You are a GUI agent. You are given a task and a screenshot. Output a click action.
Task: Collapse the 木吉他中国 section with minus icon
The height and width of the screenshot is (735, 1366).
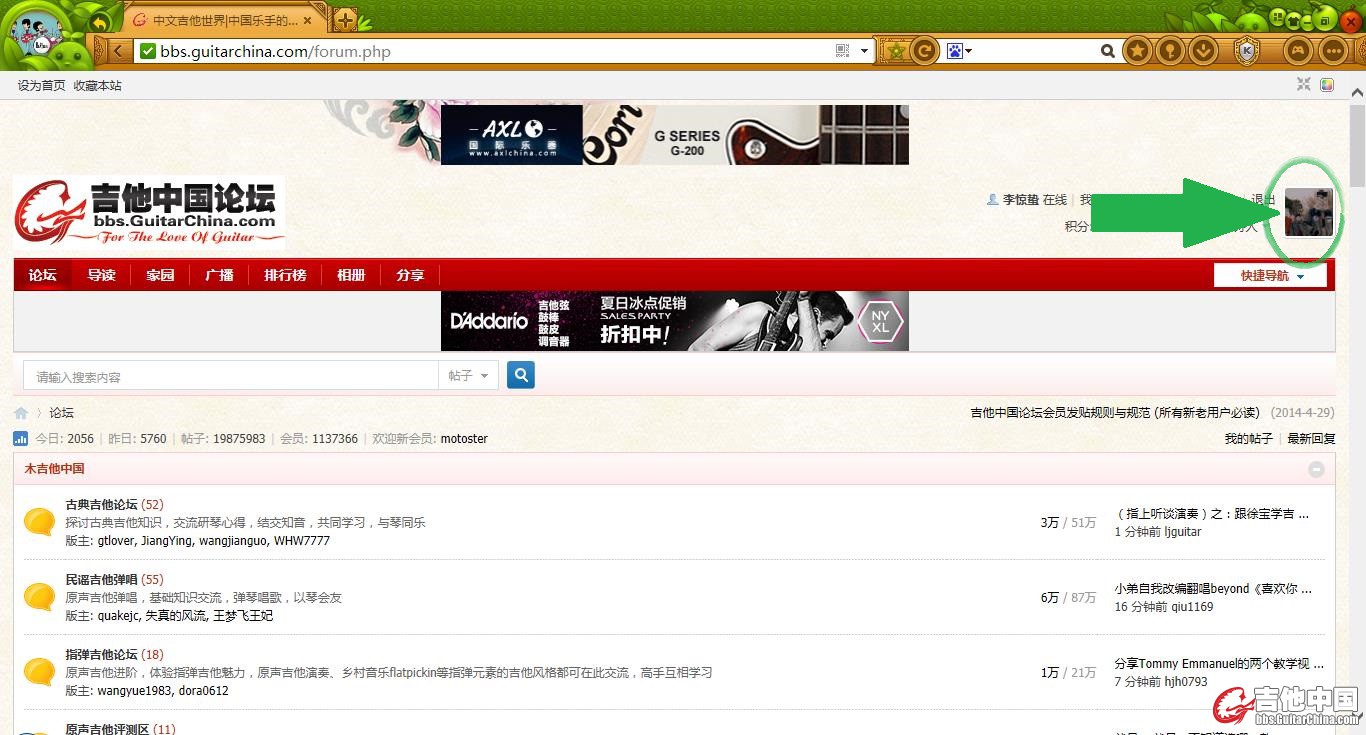1317,469
